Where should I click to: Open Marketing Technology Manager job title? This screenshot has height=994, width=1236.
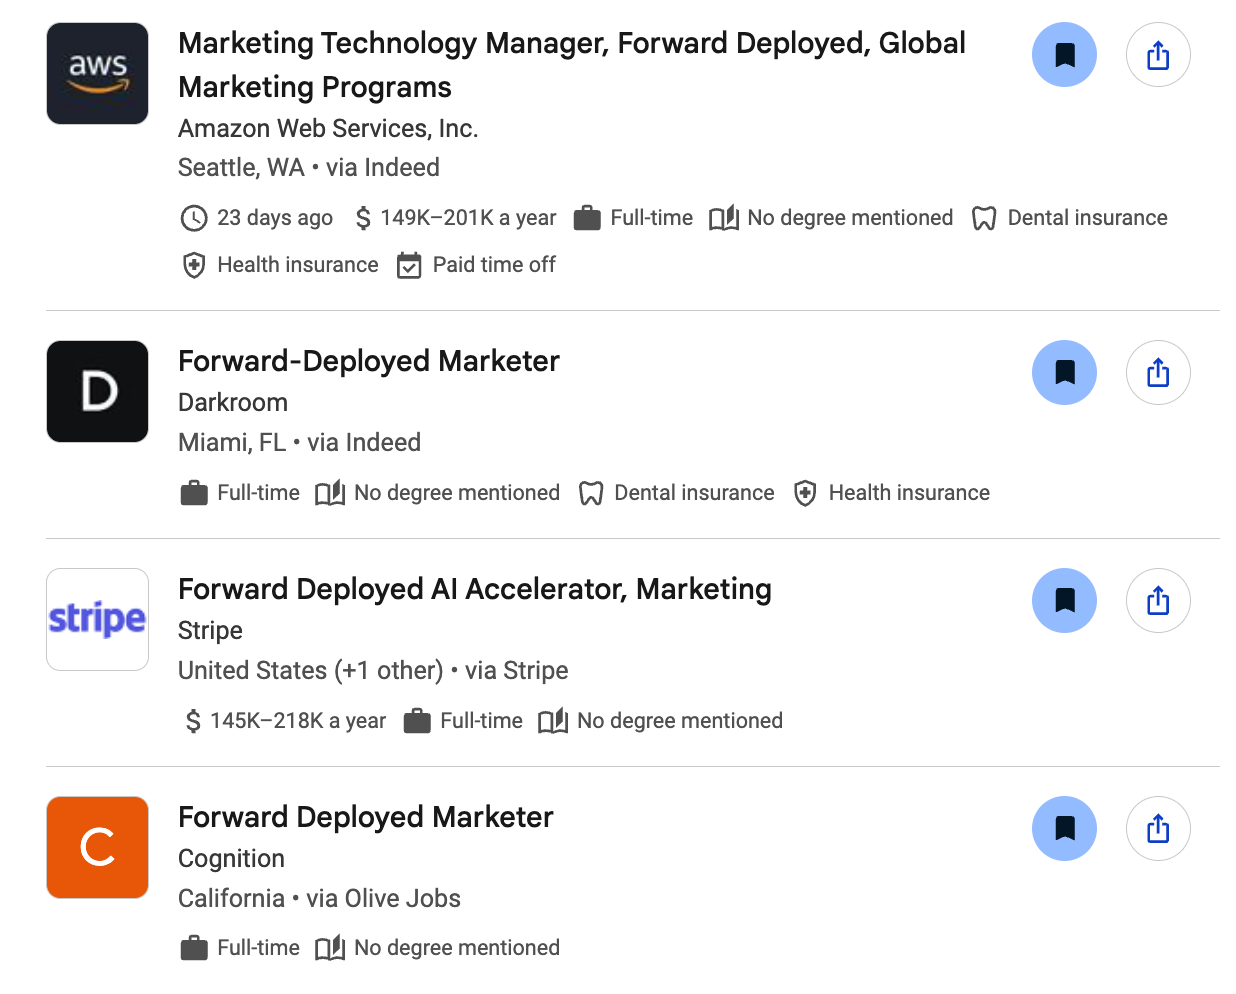[x=572, y=65]
